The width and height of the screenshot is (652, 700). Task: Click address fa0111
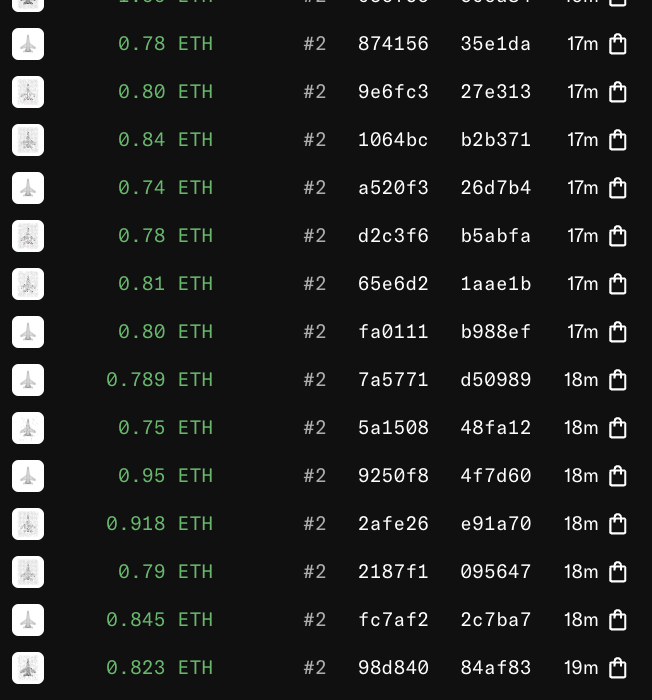393,332
